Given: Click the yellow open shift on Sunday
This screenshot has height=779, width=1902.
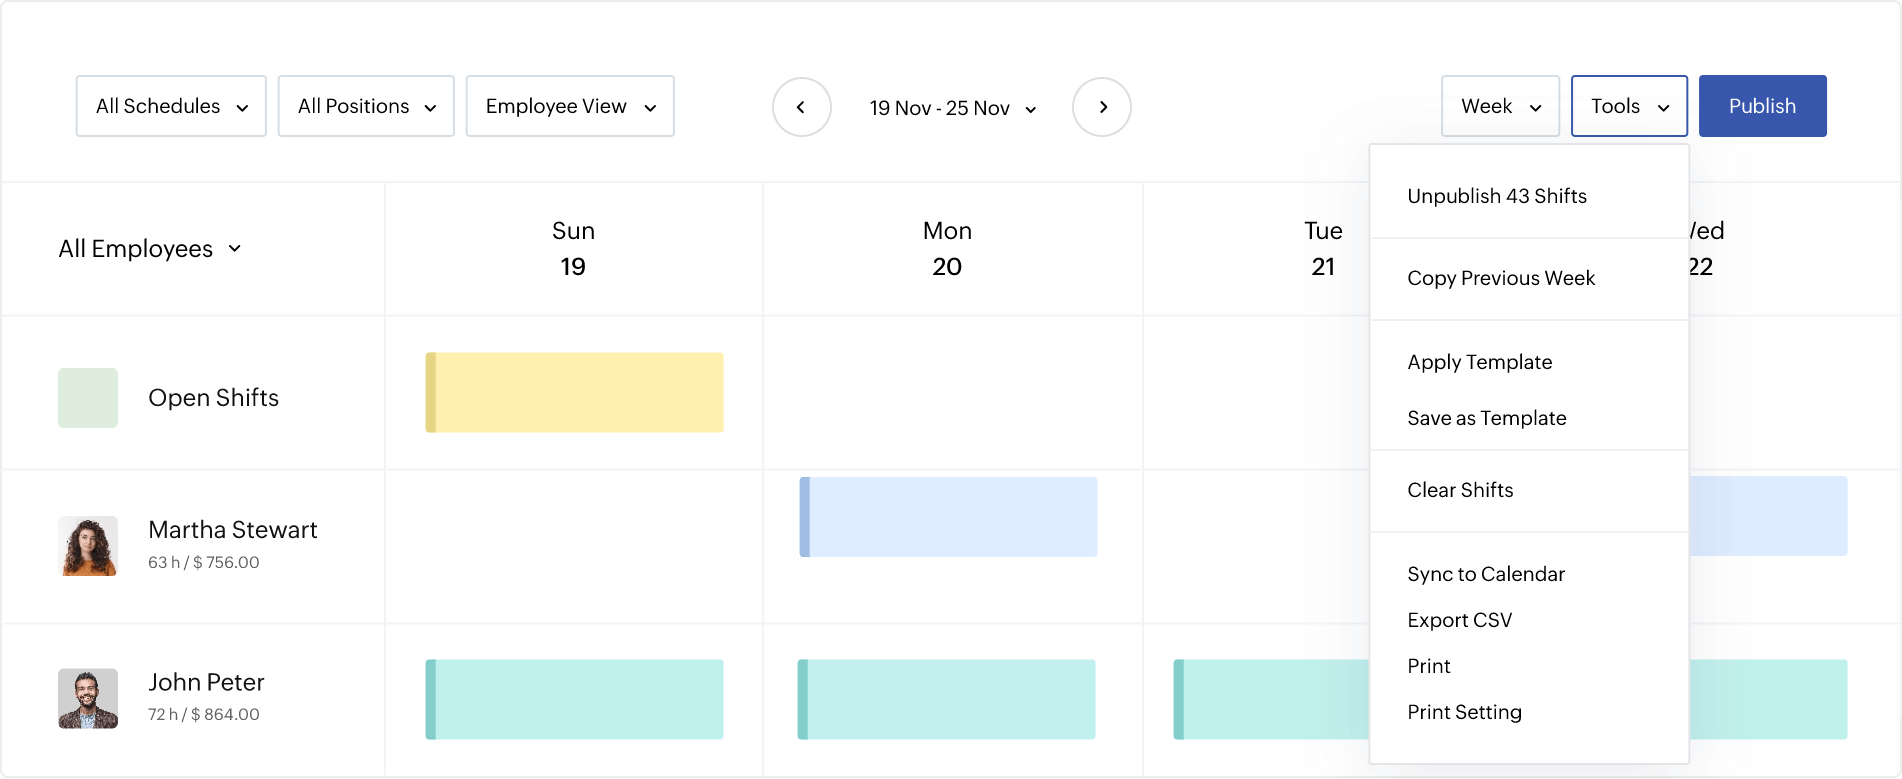Looking at the screenshot, I should pyautogui.click(x=575, y=392).
